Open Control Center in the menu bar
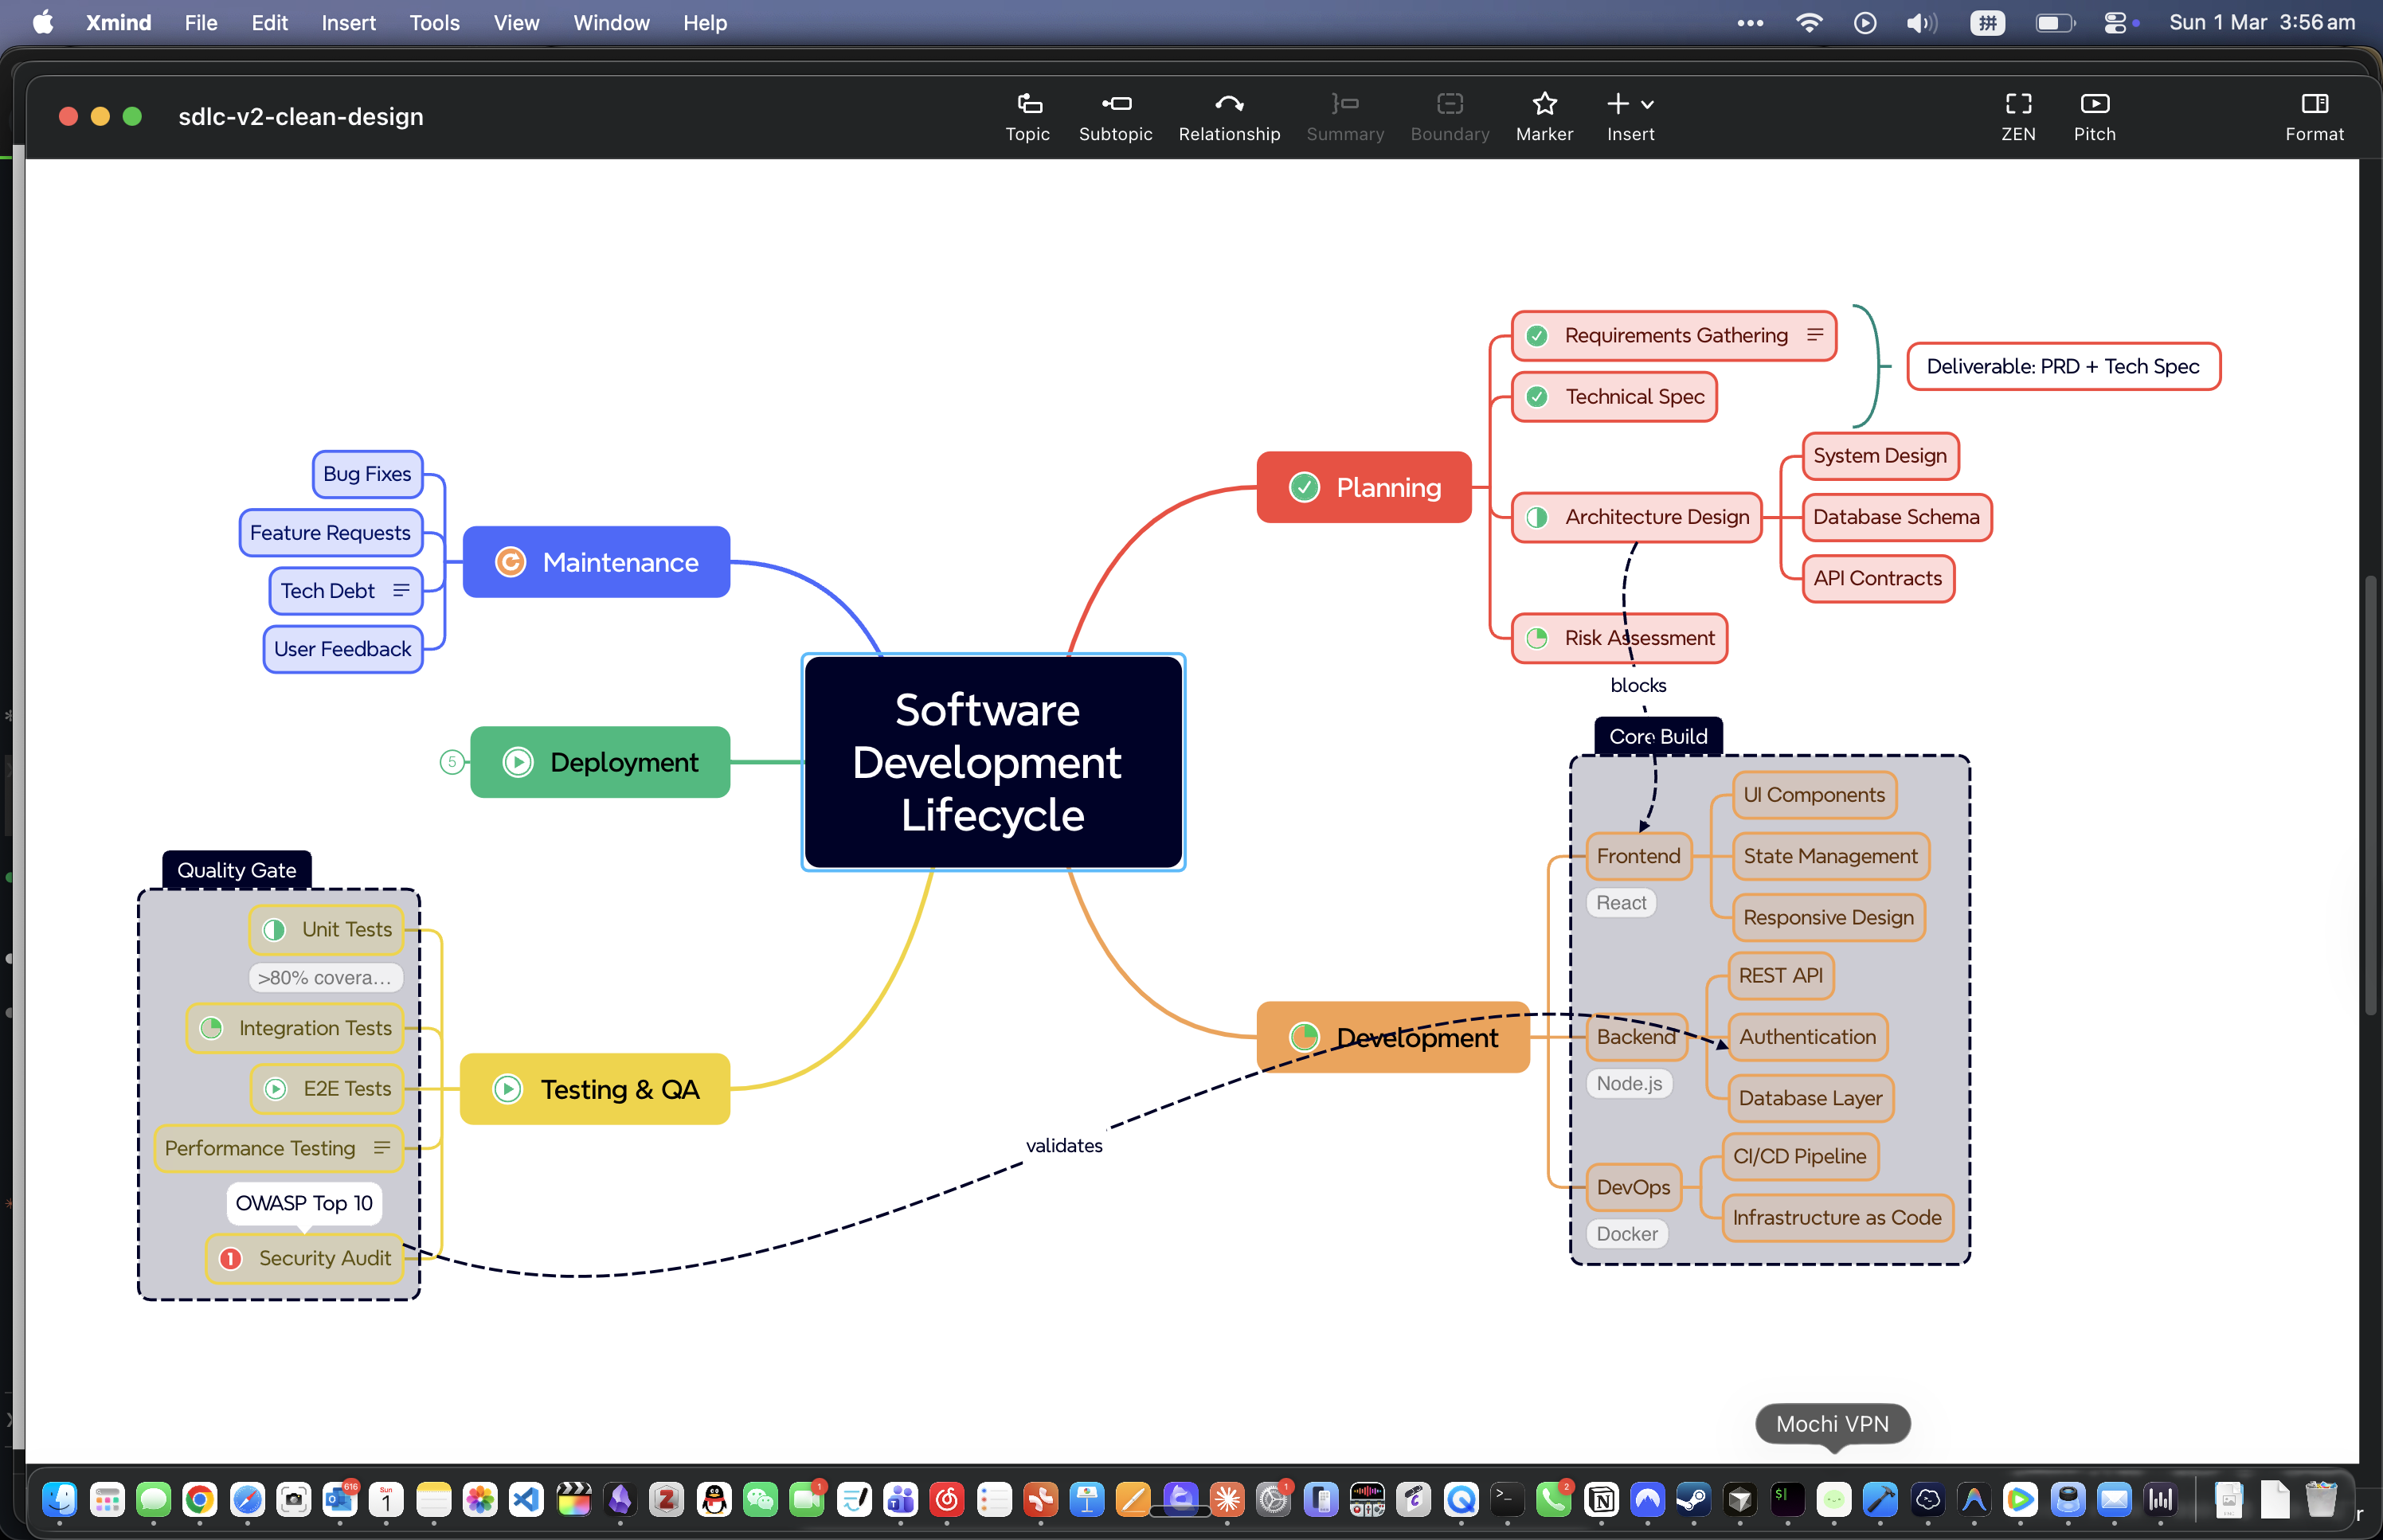Viewport: 2383px width, 1540px height. point(2115,22)
